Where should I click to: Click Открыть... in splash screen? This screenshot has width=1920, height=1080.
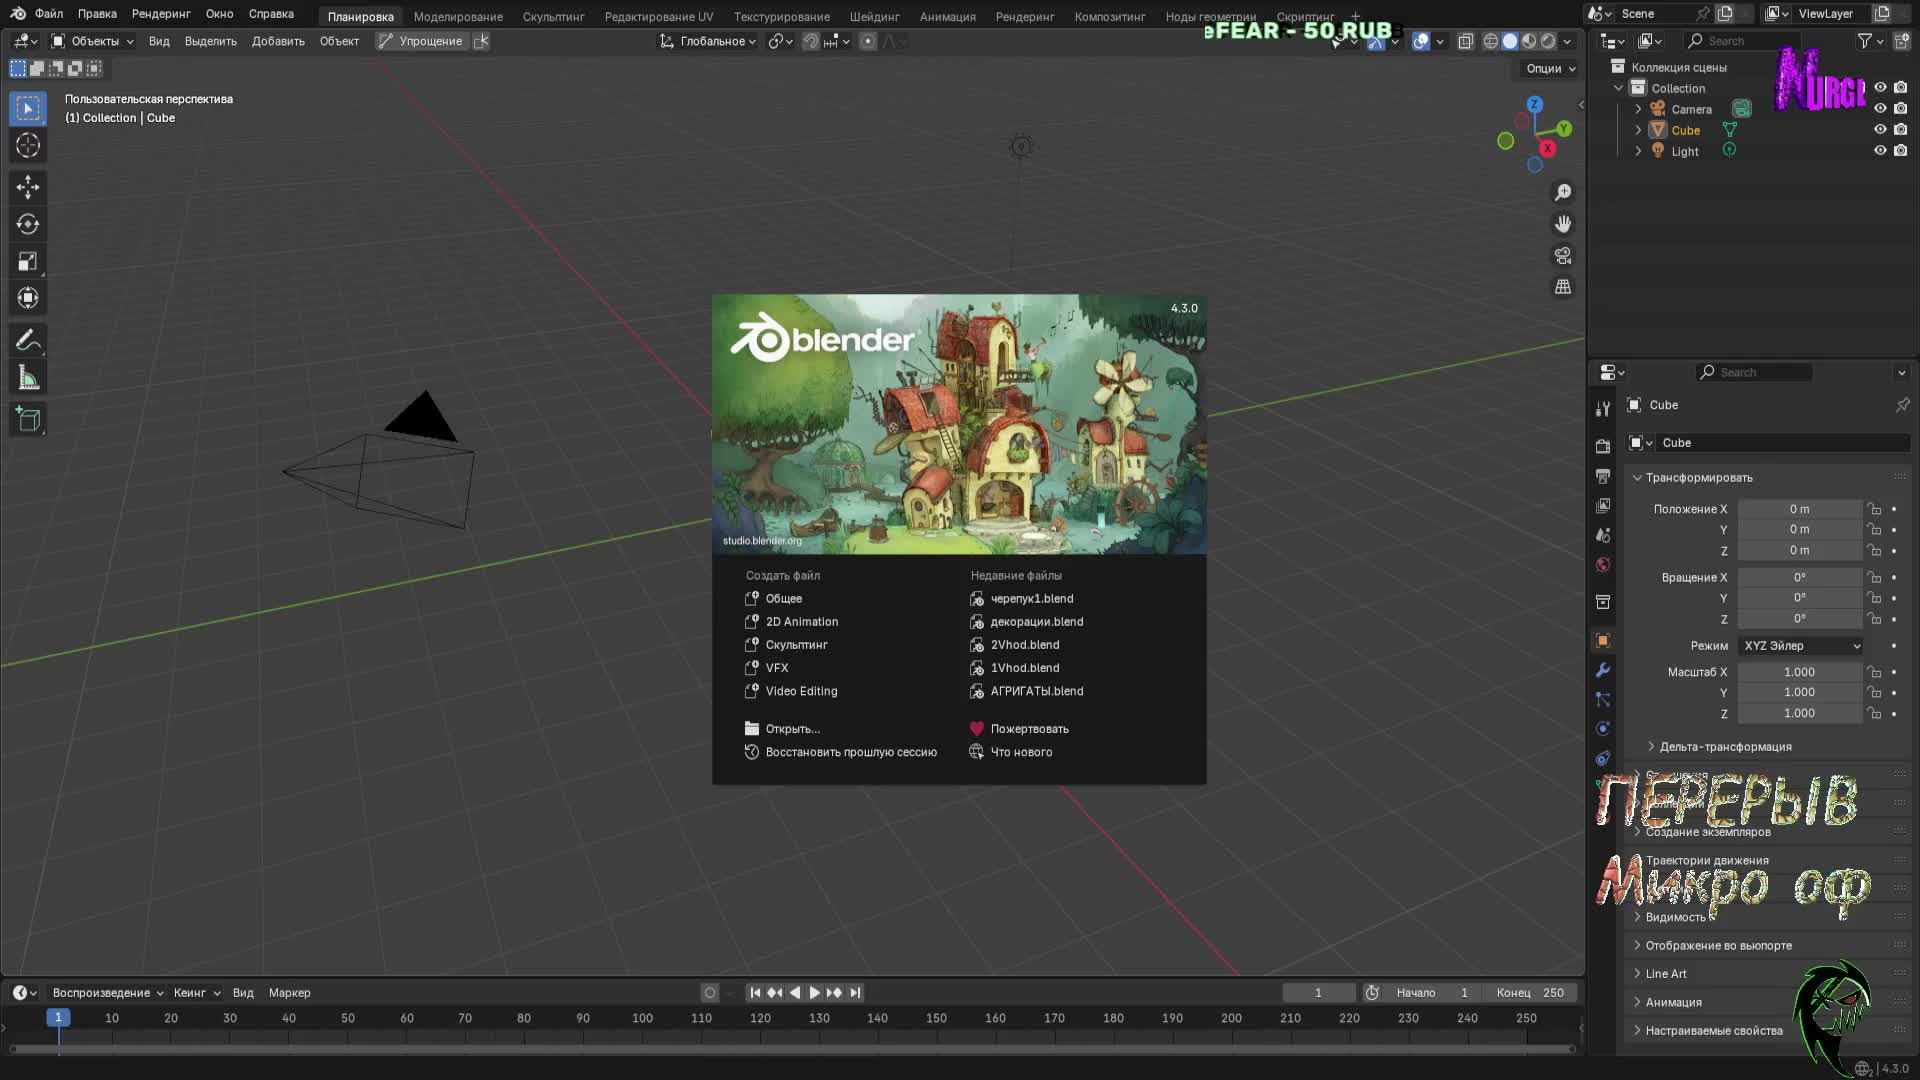792,729
